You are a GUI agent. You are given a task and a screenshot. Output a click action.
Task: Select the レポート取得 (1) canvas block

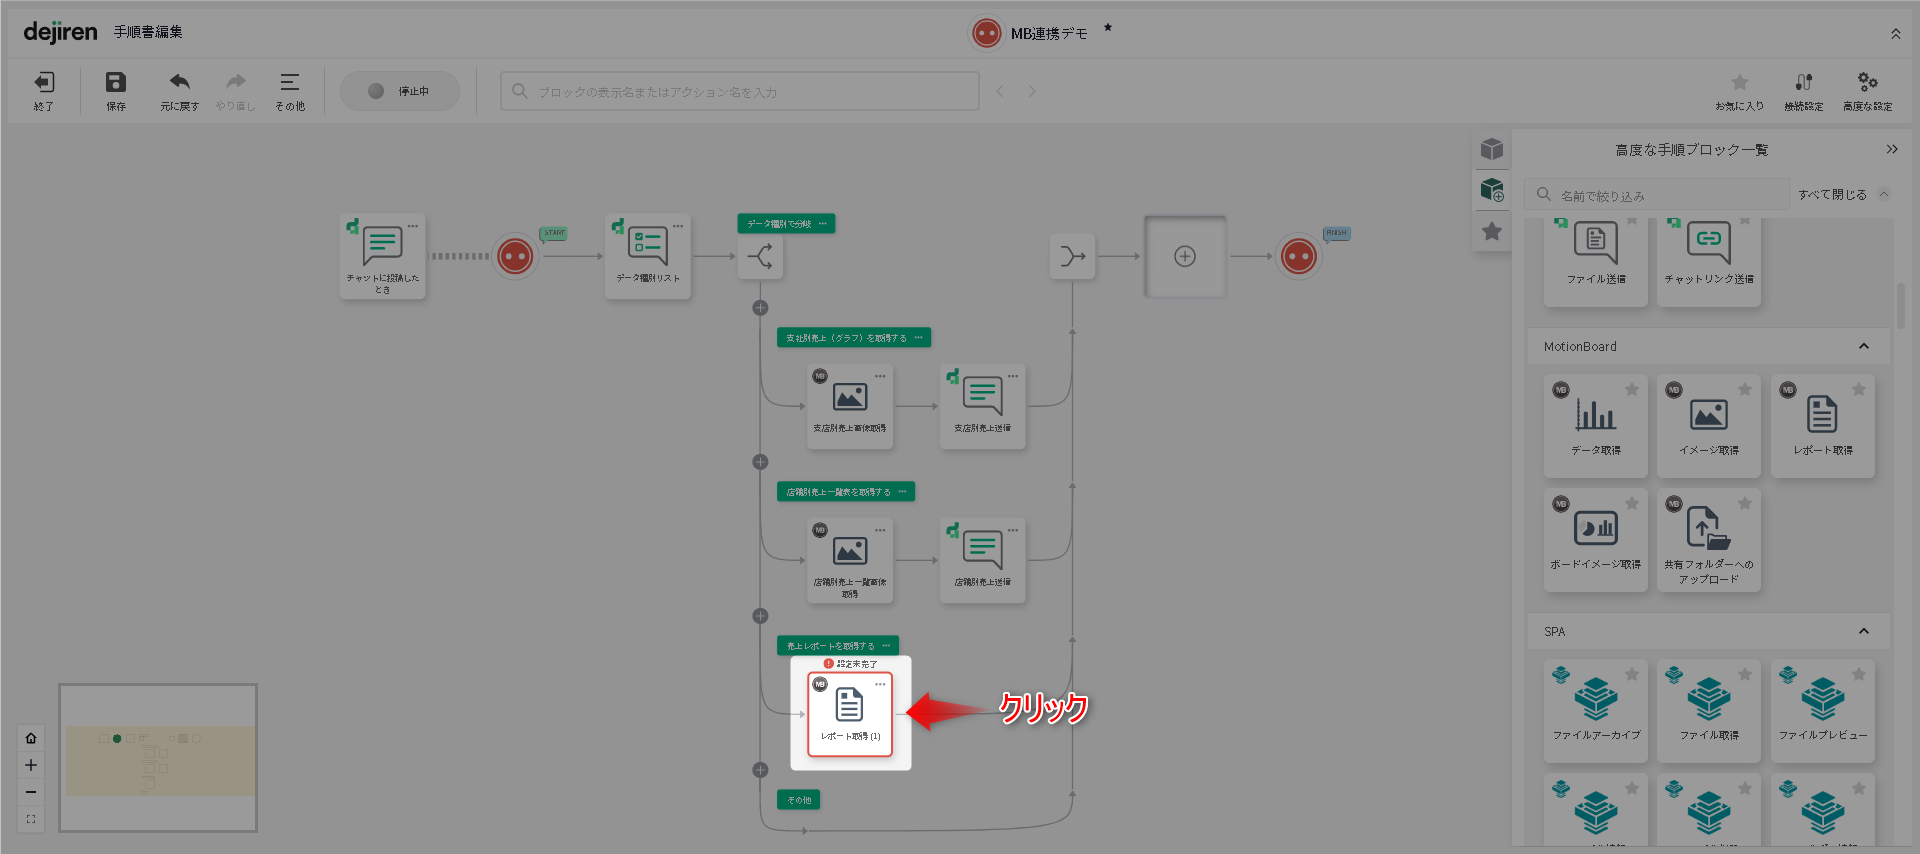850,714
